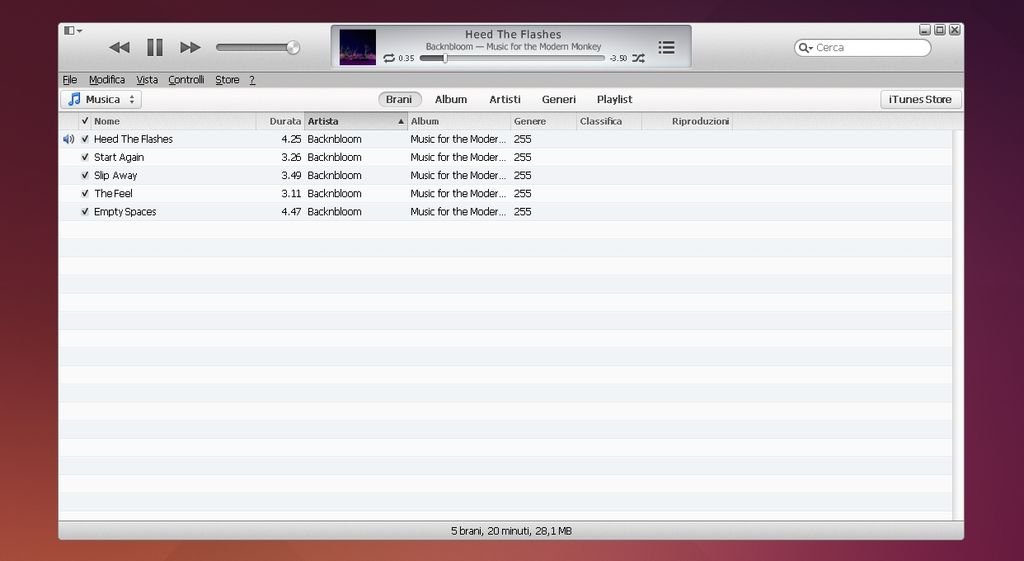Toggle the header check-all checkbox

85,121
